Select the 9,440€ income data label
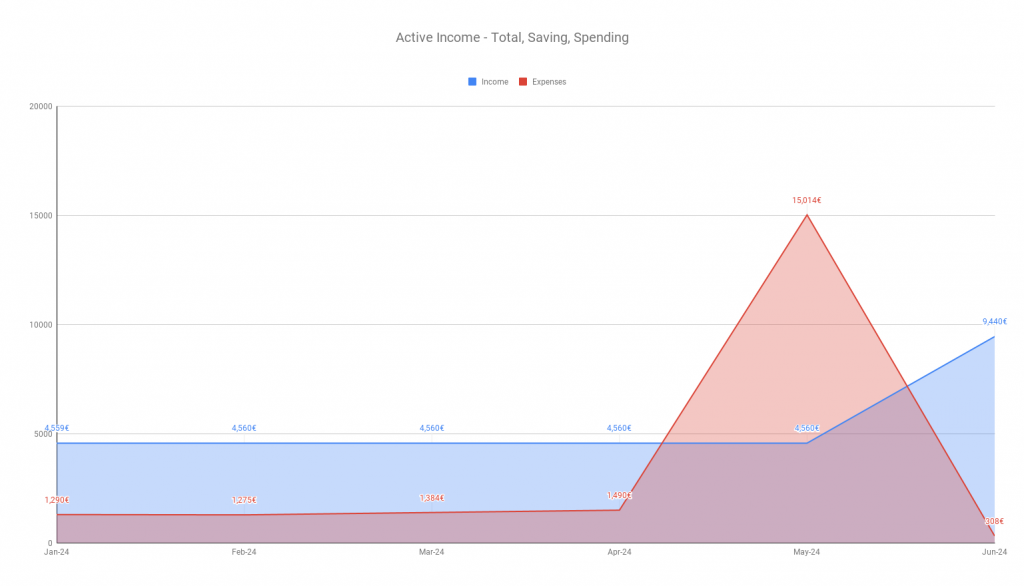 tap(994, 321)
